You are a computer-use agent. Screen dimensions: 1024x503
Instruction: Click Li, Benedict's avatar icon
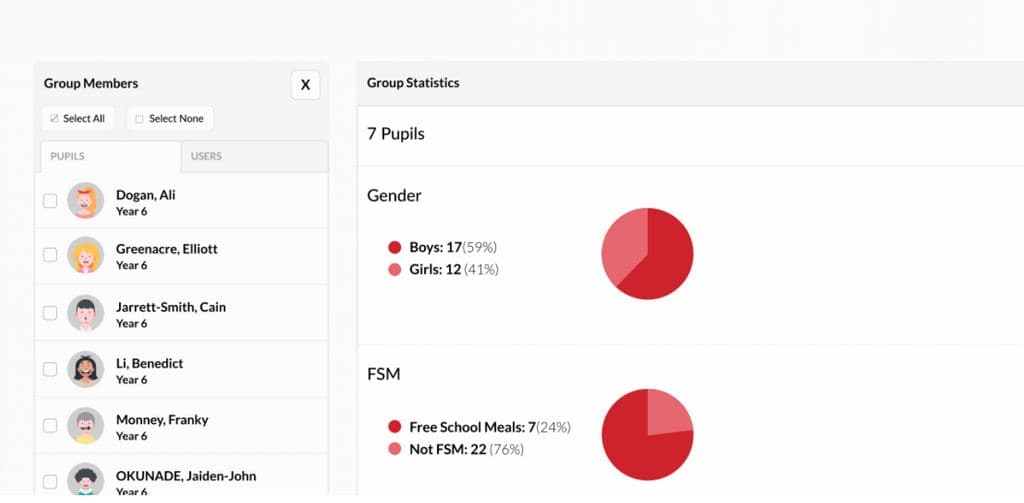pyautogui.click(x=86, y=369)
